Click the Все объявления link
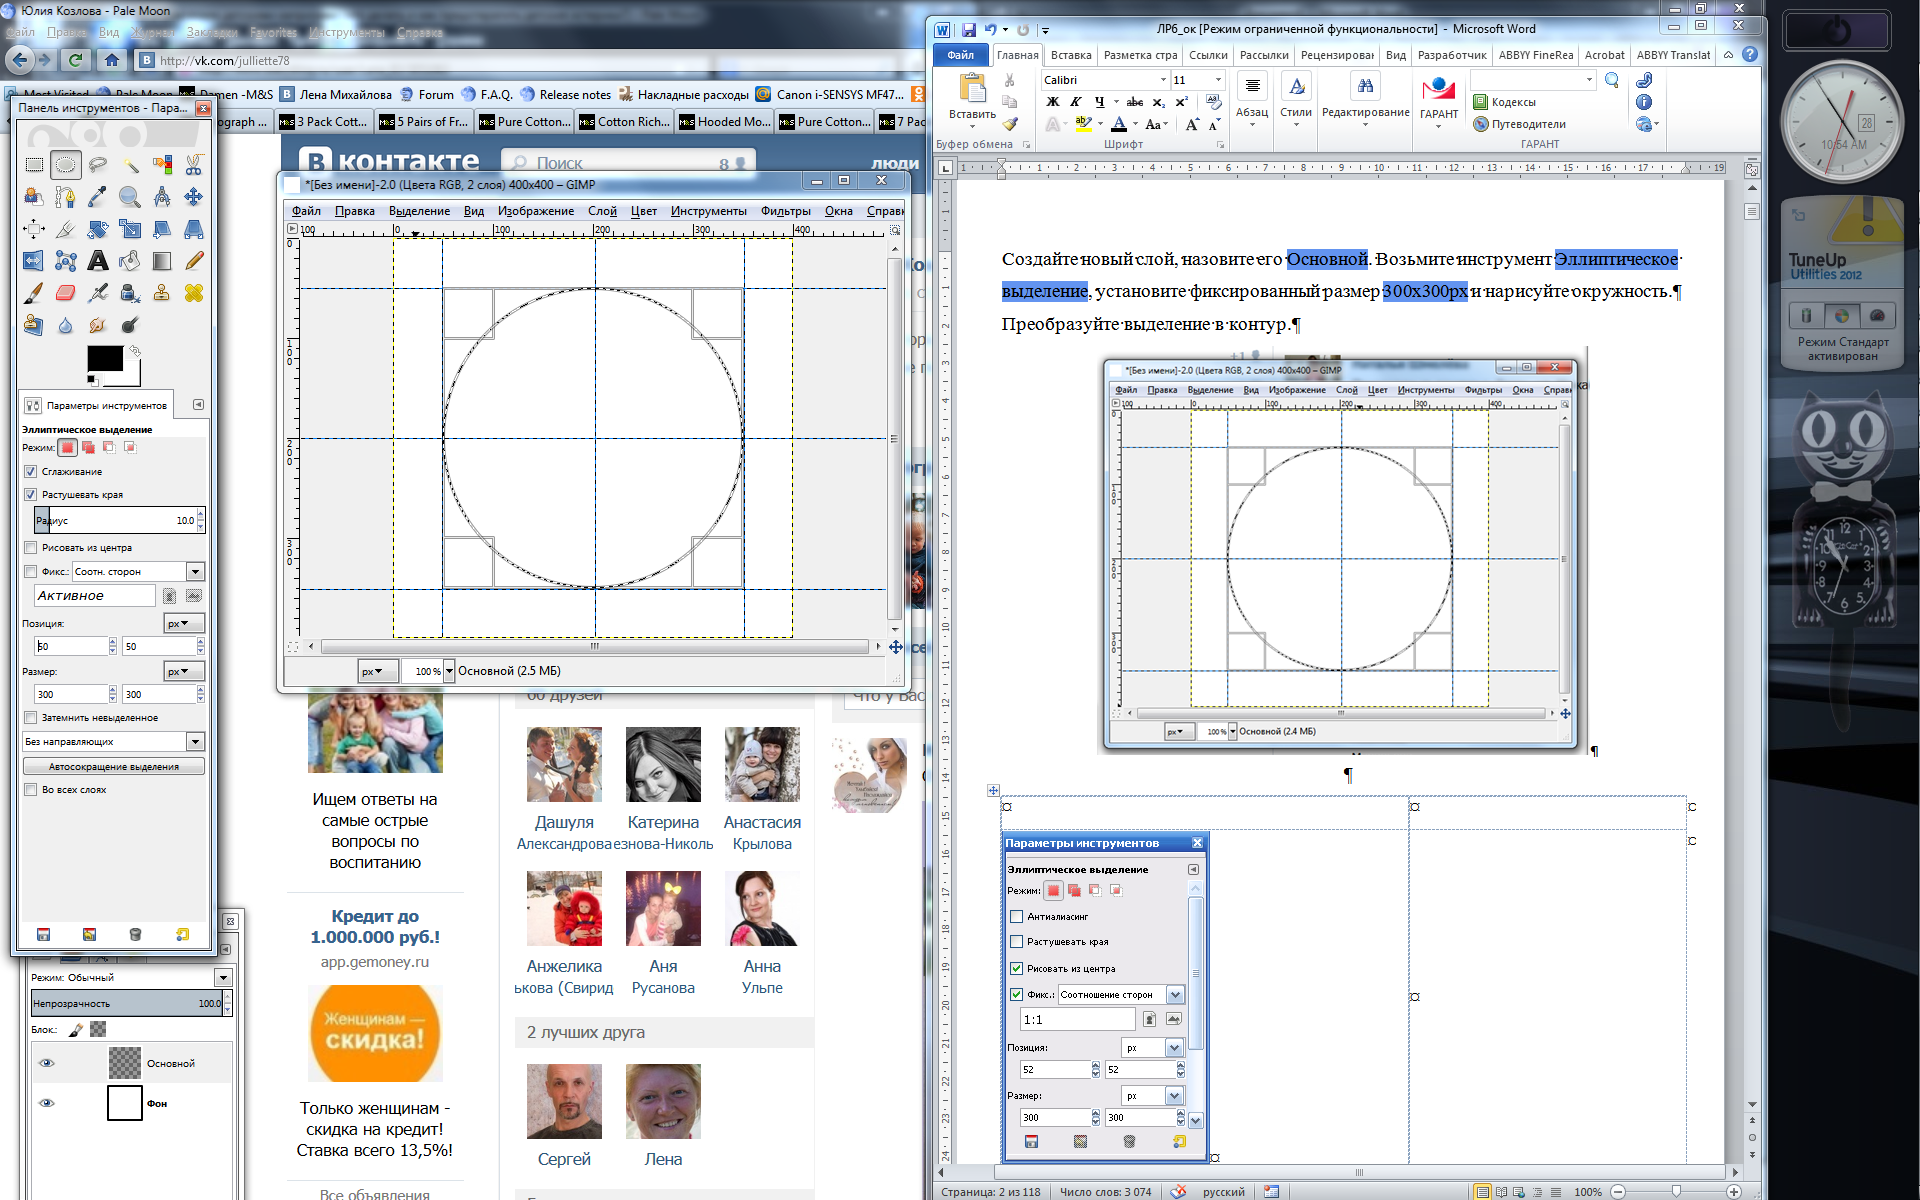 pos(375,1193)
